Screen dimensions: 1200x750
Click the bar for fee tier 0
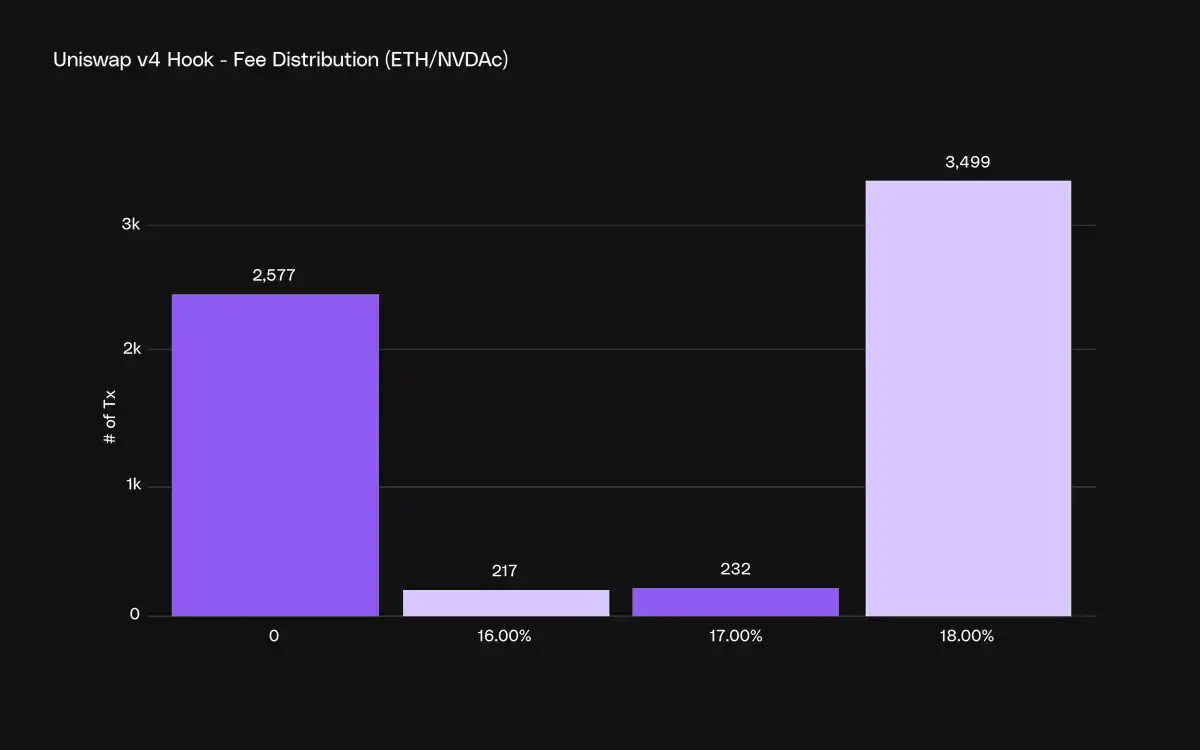[275, 455]
